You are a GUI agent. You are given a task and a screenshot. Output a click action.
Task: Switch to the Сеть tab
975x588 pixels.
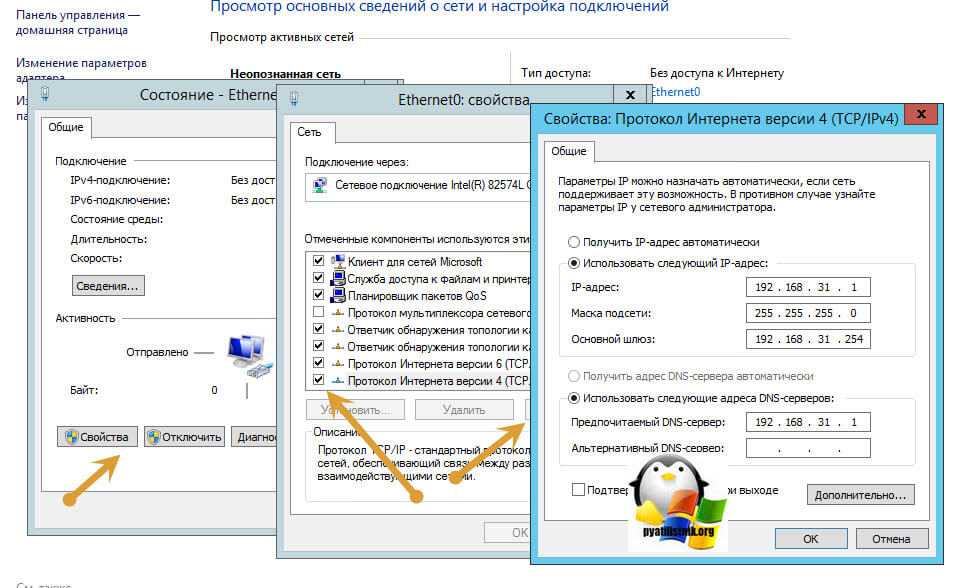(308, 131)
